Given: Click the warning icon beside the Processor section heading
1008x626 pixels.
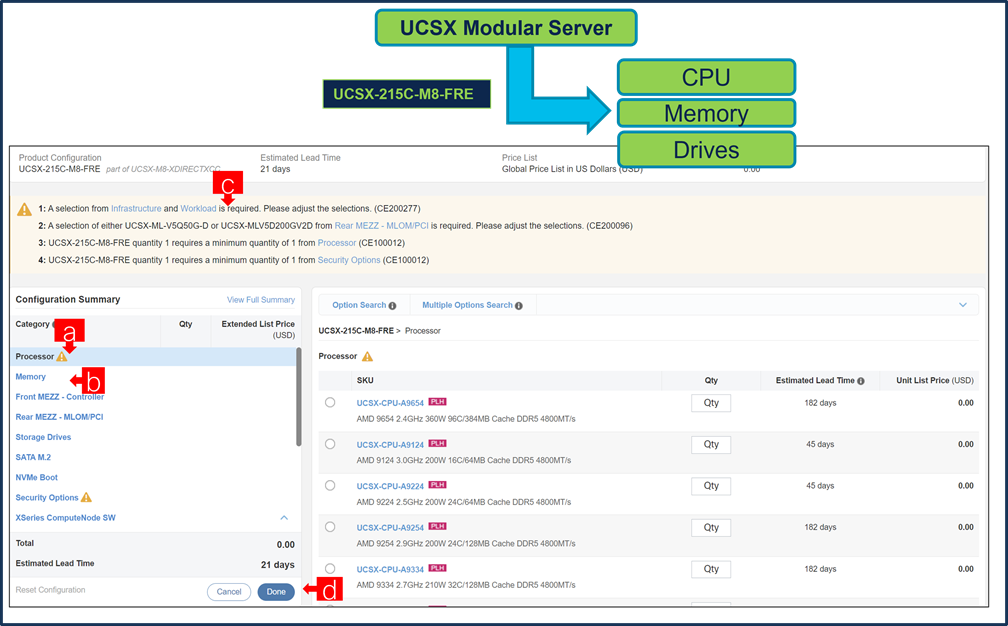Looking at the screenshot, I should point(367,357).
